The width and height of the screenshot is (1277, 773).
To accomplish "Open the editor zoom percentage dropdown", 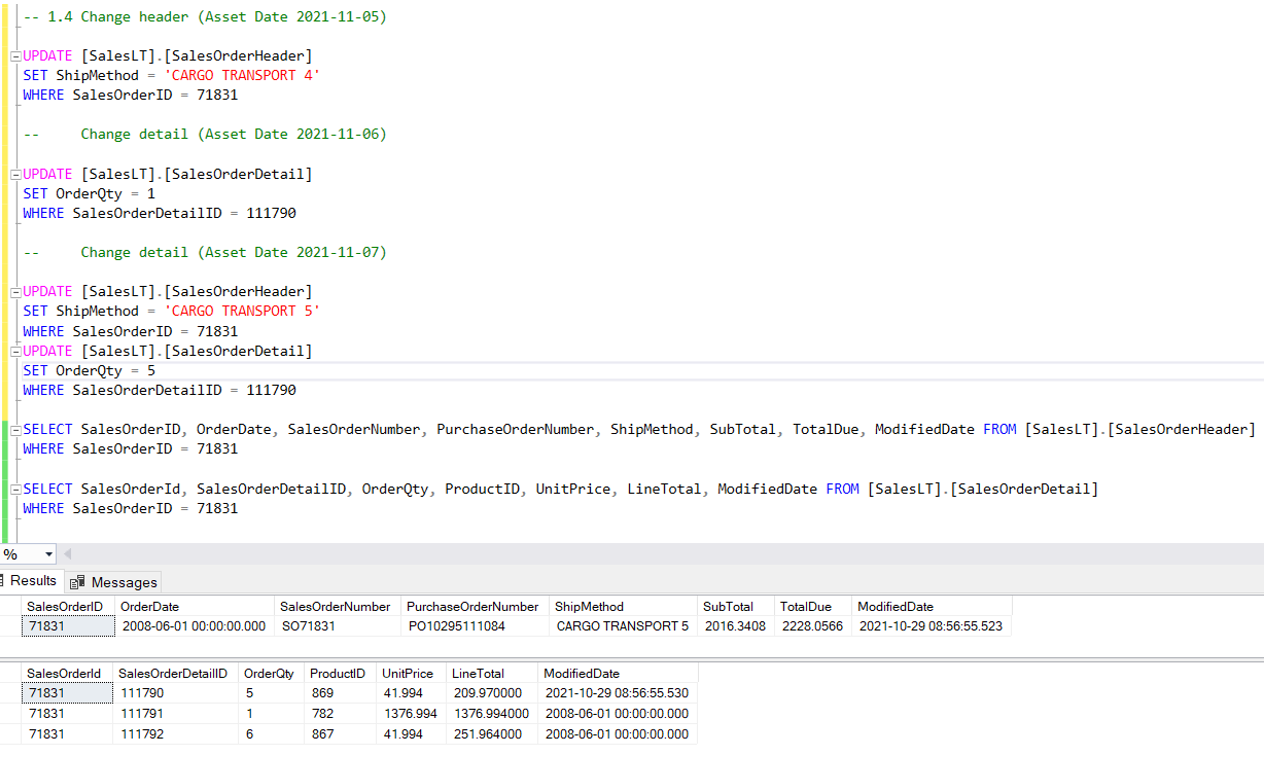I will coord(48,554).
